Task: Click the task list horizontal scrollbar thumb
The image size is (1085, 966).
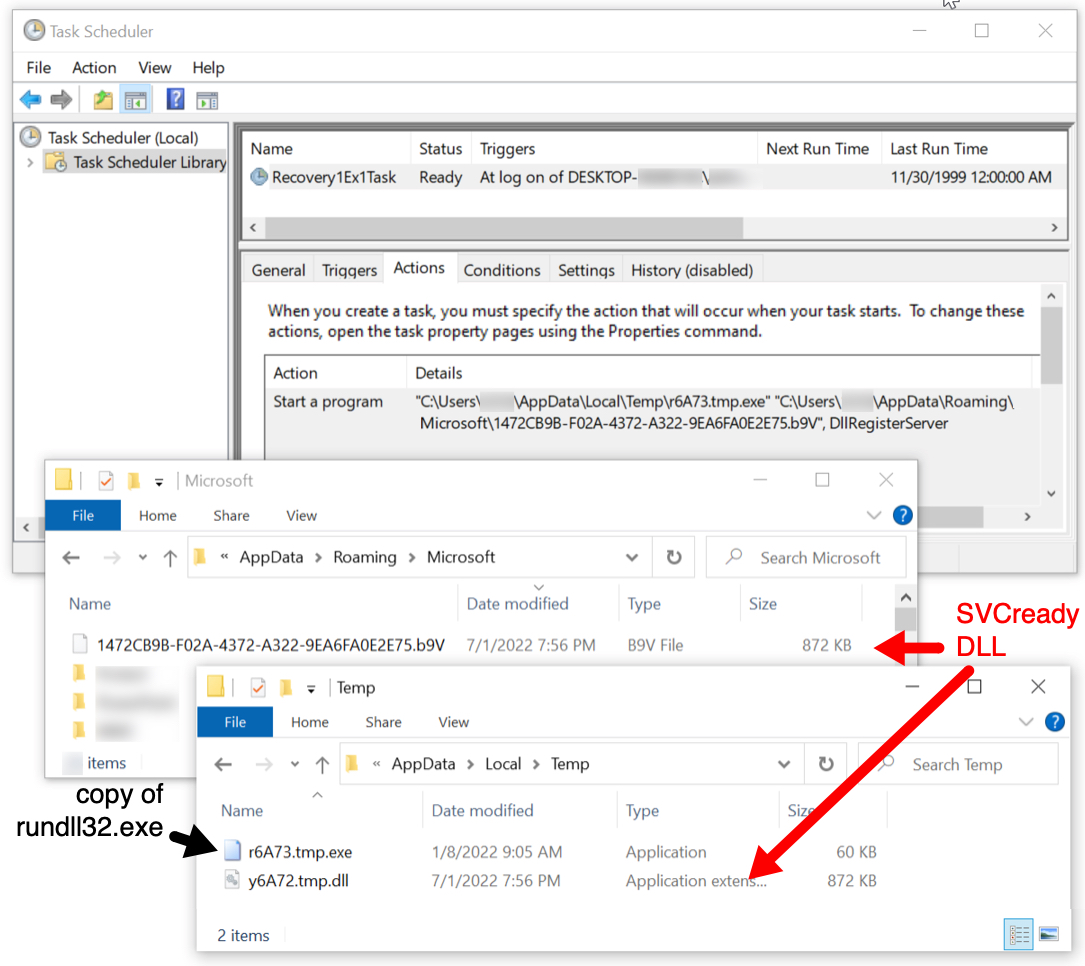Action: (504, 228)
